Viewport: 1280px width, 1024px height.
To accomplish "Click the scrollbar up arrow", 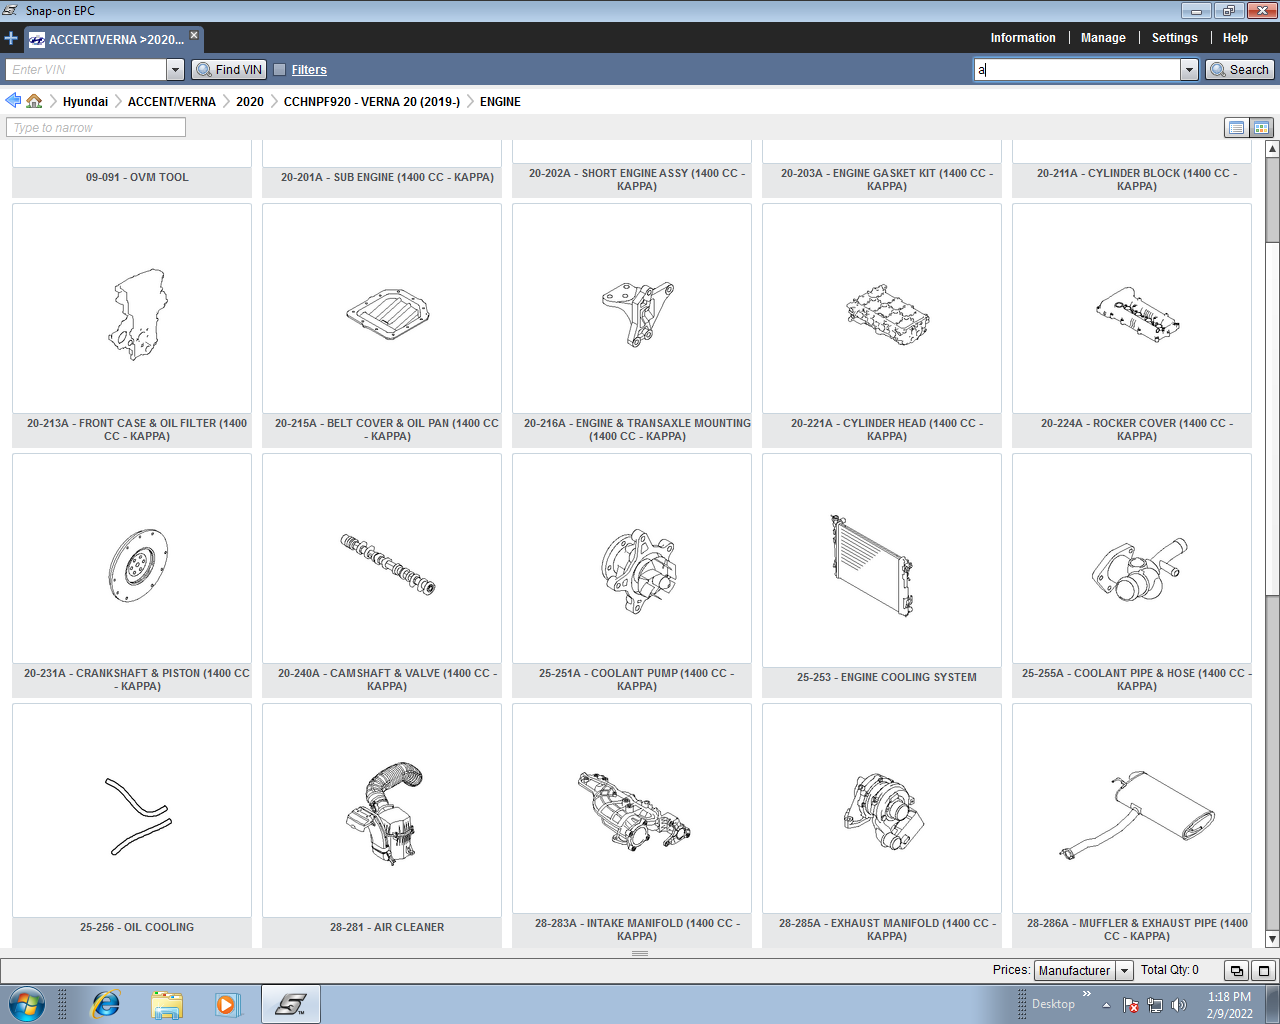I will pyautogui.click(x=1272, y=149).
